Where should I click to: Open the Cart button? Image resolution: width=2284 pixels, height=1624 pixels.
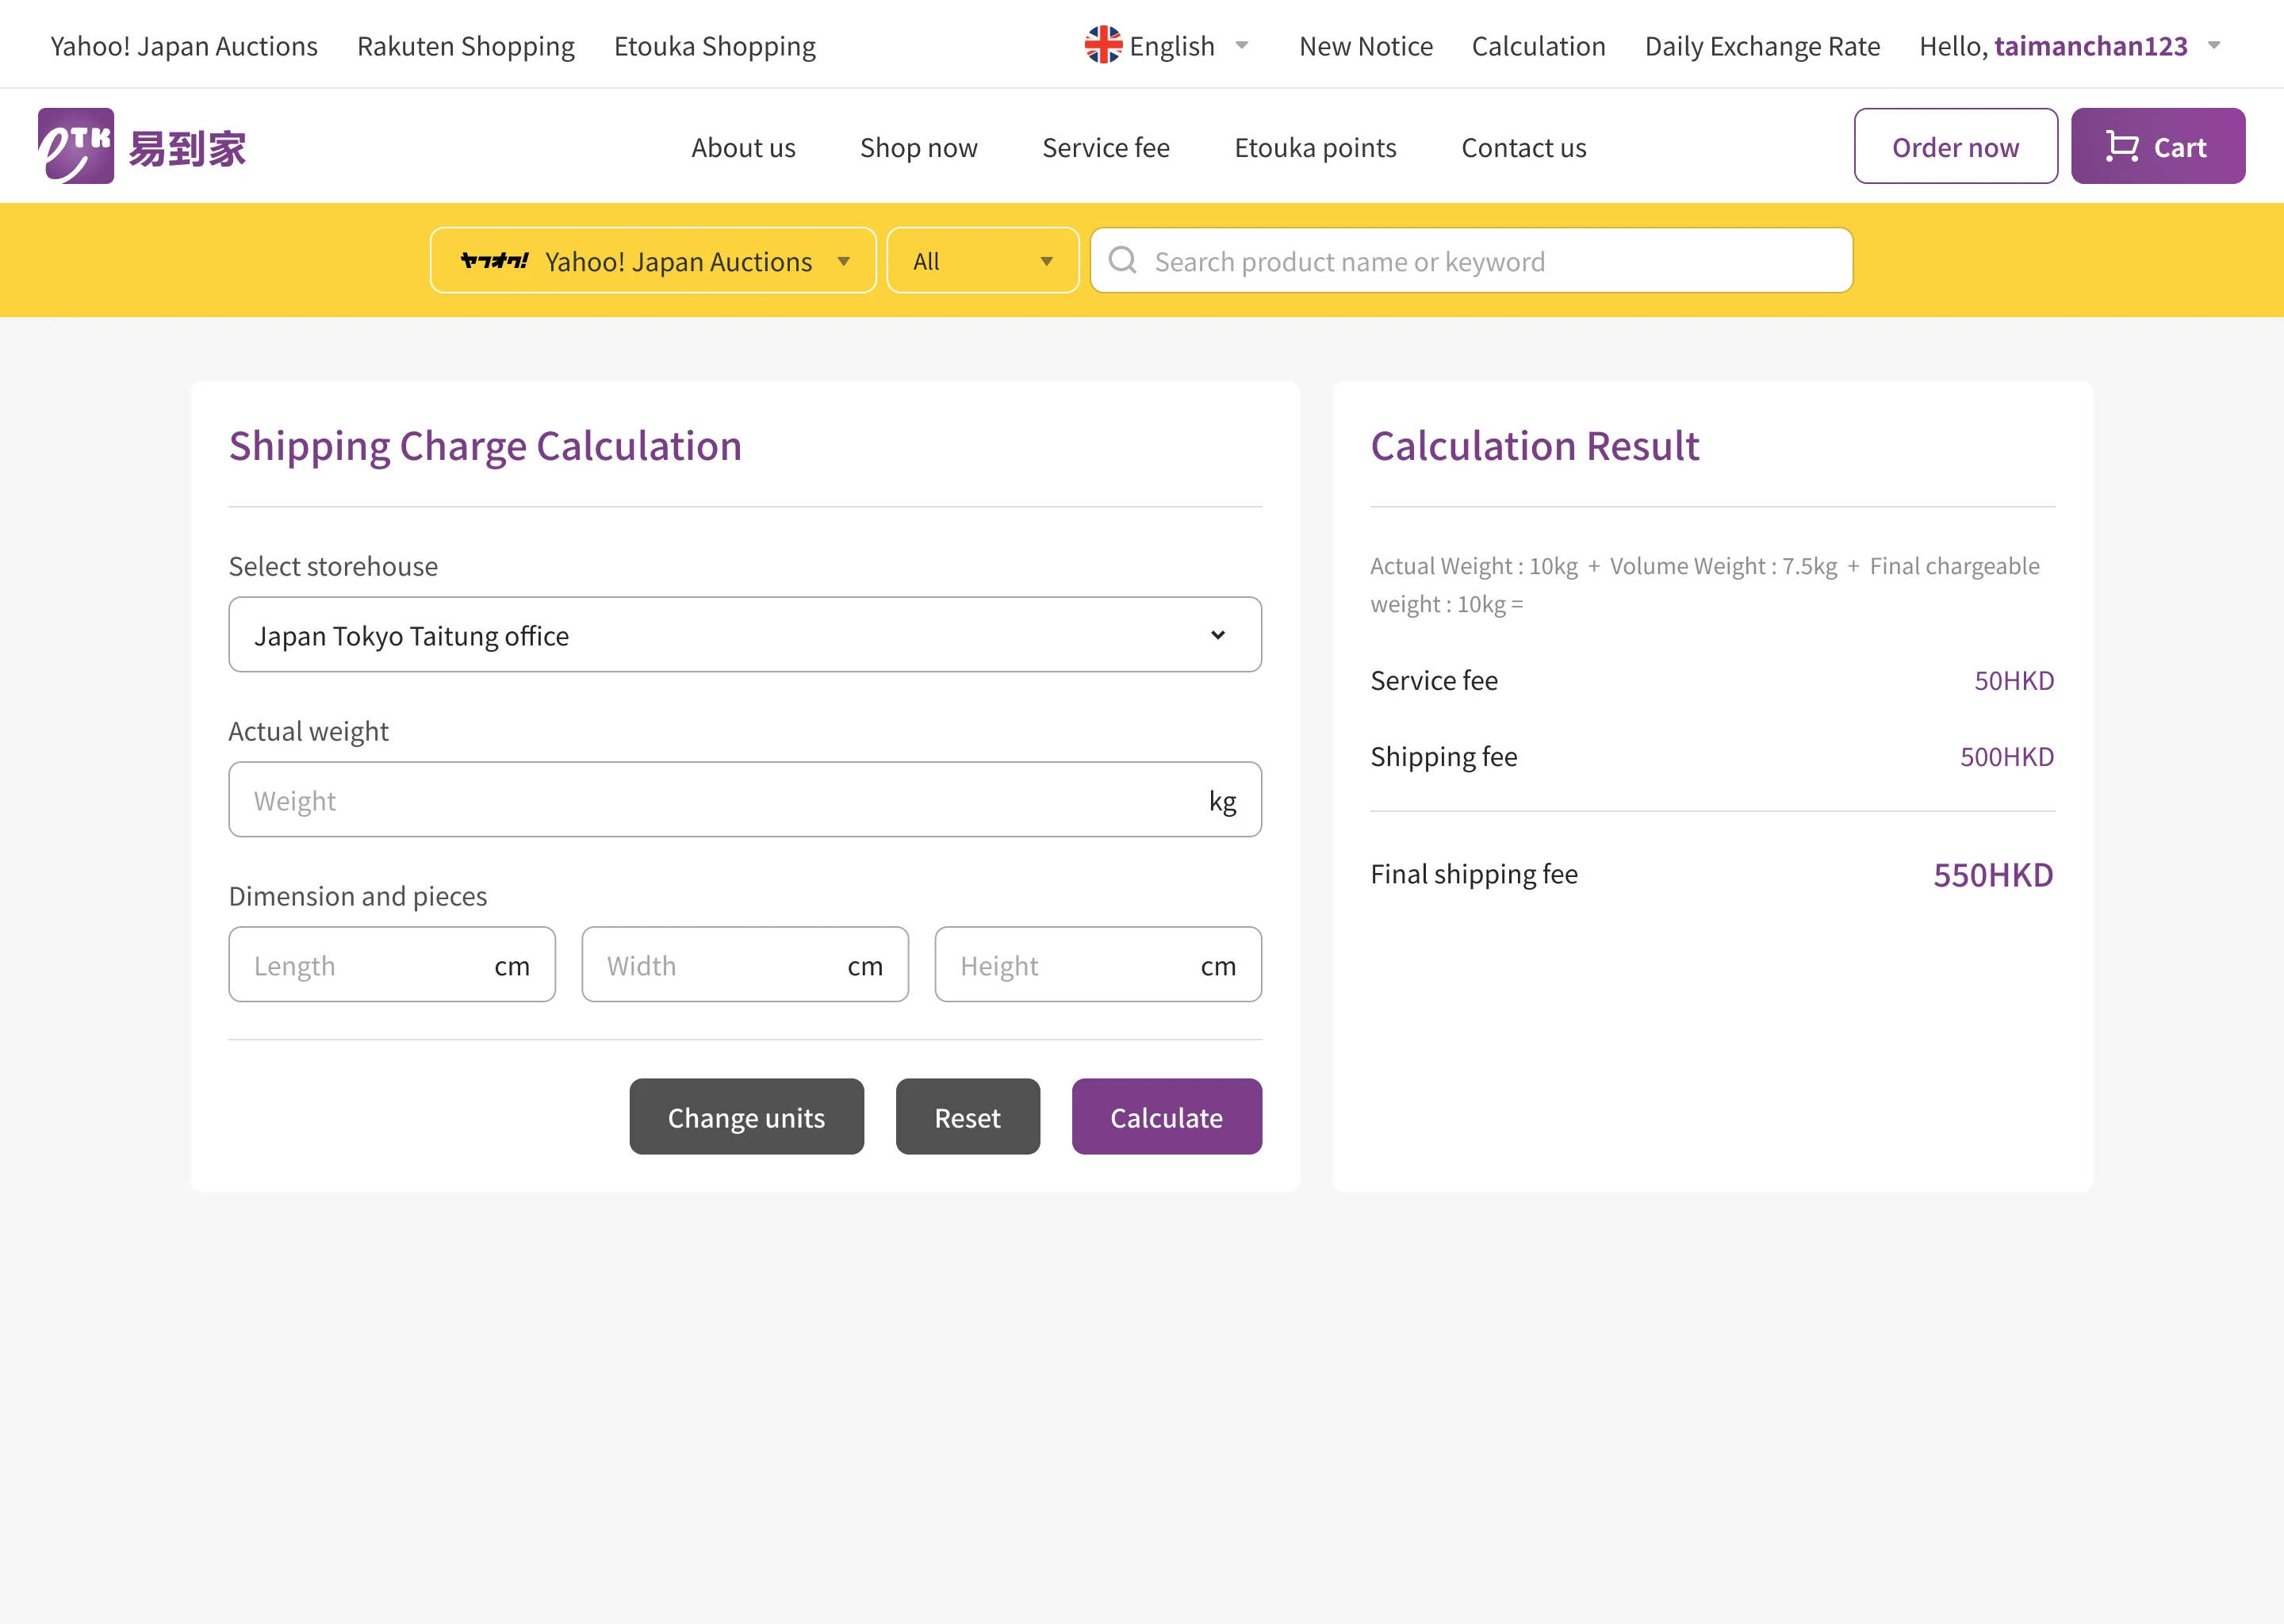[x=2157, y=147]
